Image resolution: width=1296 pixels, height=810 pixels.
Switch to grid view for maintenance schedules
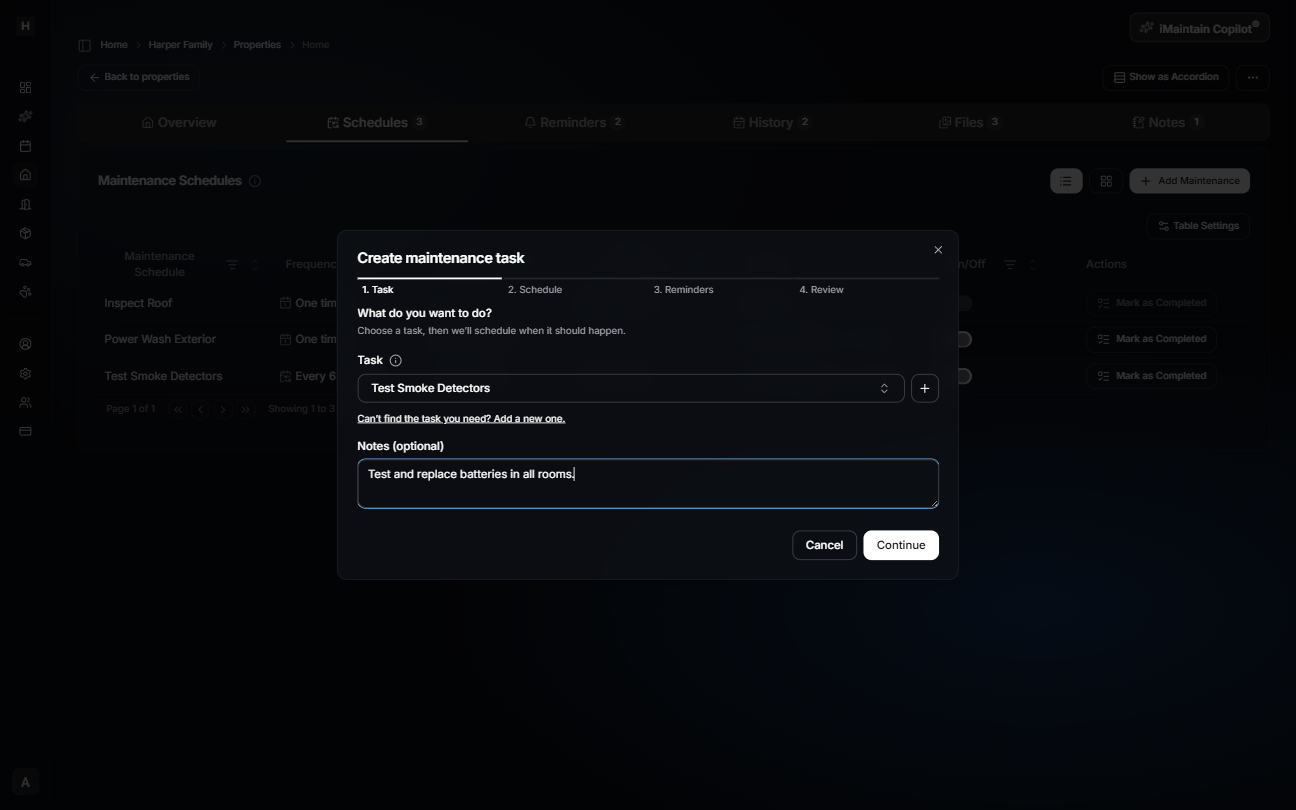point(1106,181)
